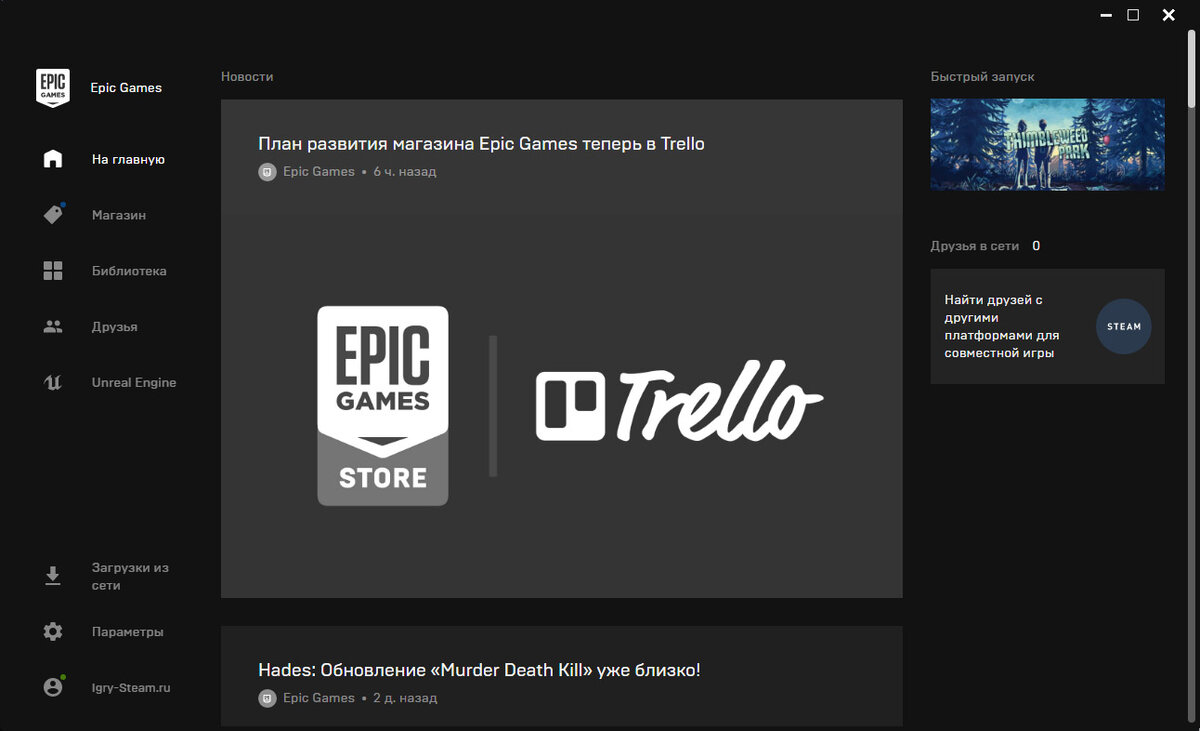Click the Unreal Engine logo icon
Viewport: 1200px width, 731px height.
(53, 382)
